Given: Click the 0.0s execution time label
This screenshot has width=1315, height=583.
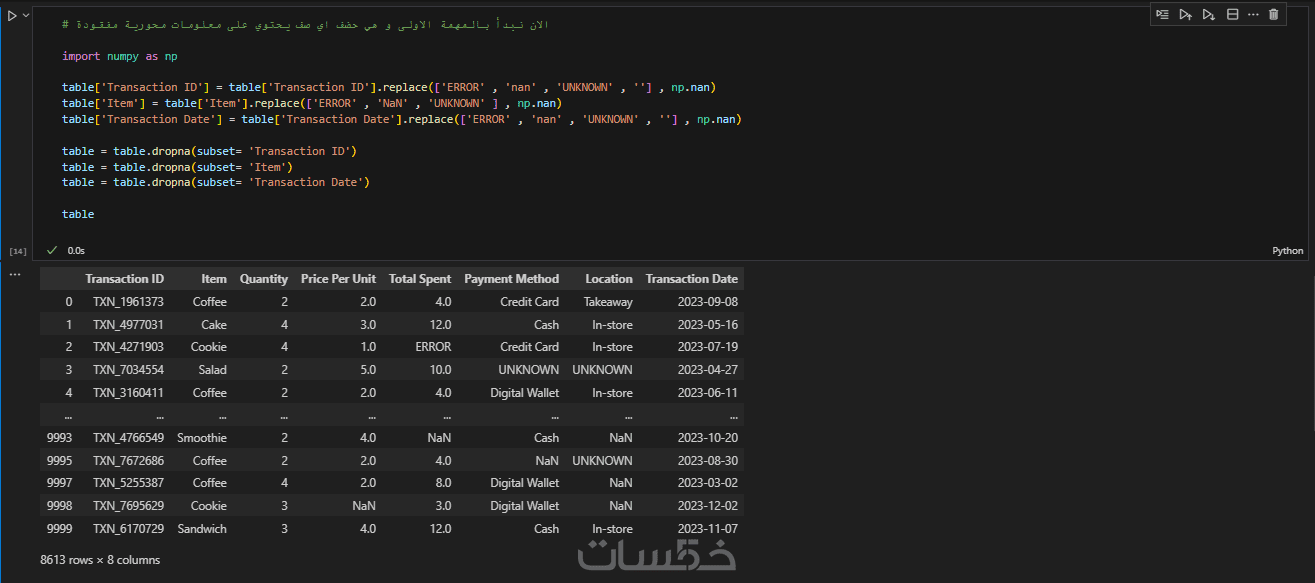Looking at the screenshot, I should 76,251.
